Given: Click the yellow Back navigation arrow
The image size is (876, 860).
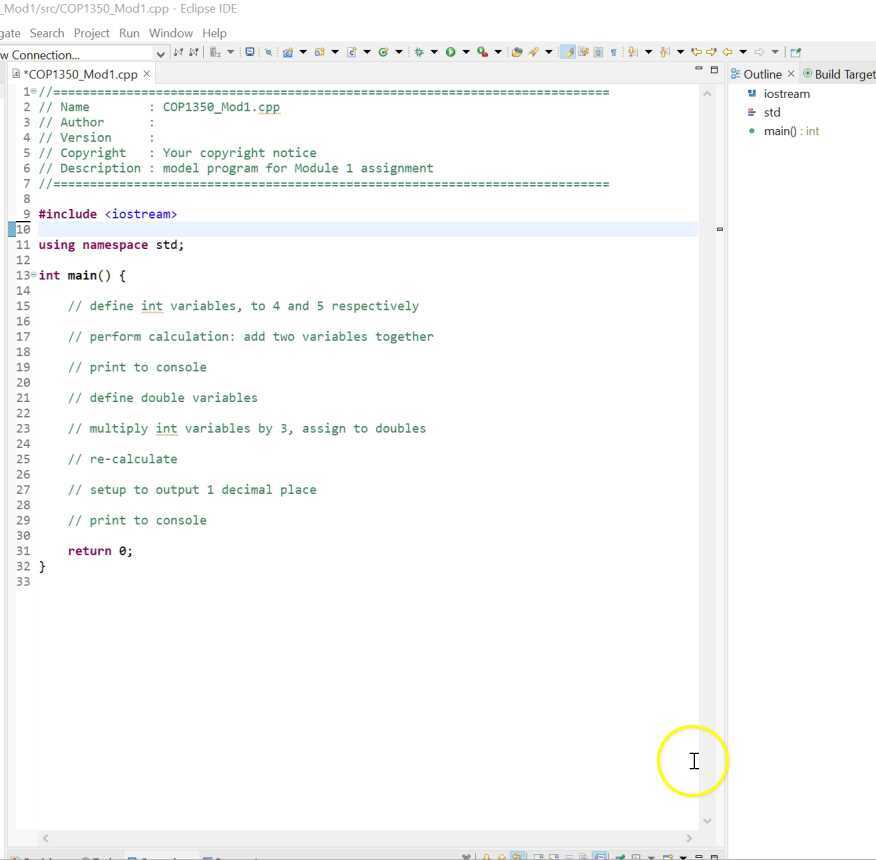Looking at the screenshot, I should (x=728, y=52).
